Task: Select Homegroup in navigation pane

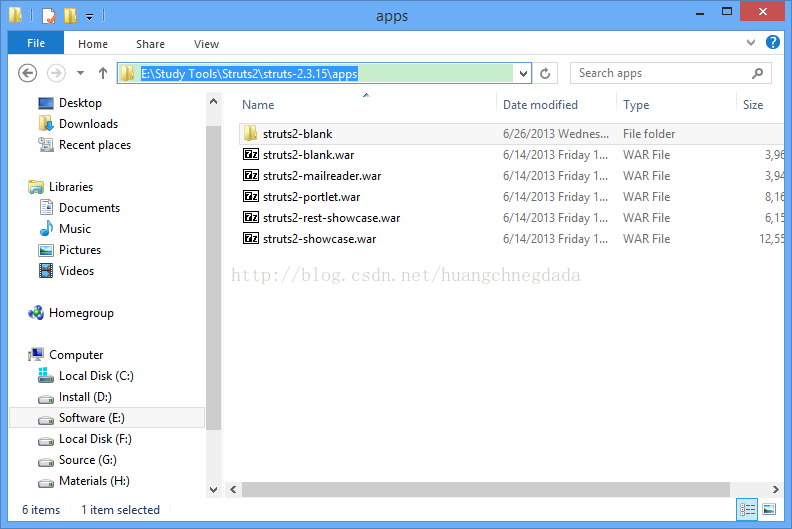Action: pos(81,313)
